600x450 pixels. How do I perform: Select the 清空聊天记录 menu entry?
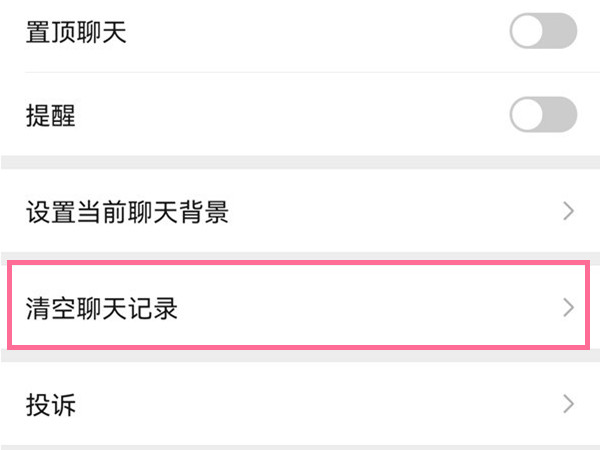[300, 307]
